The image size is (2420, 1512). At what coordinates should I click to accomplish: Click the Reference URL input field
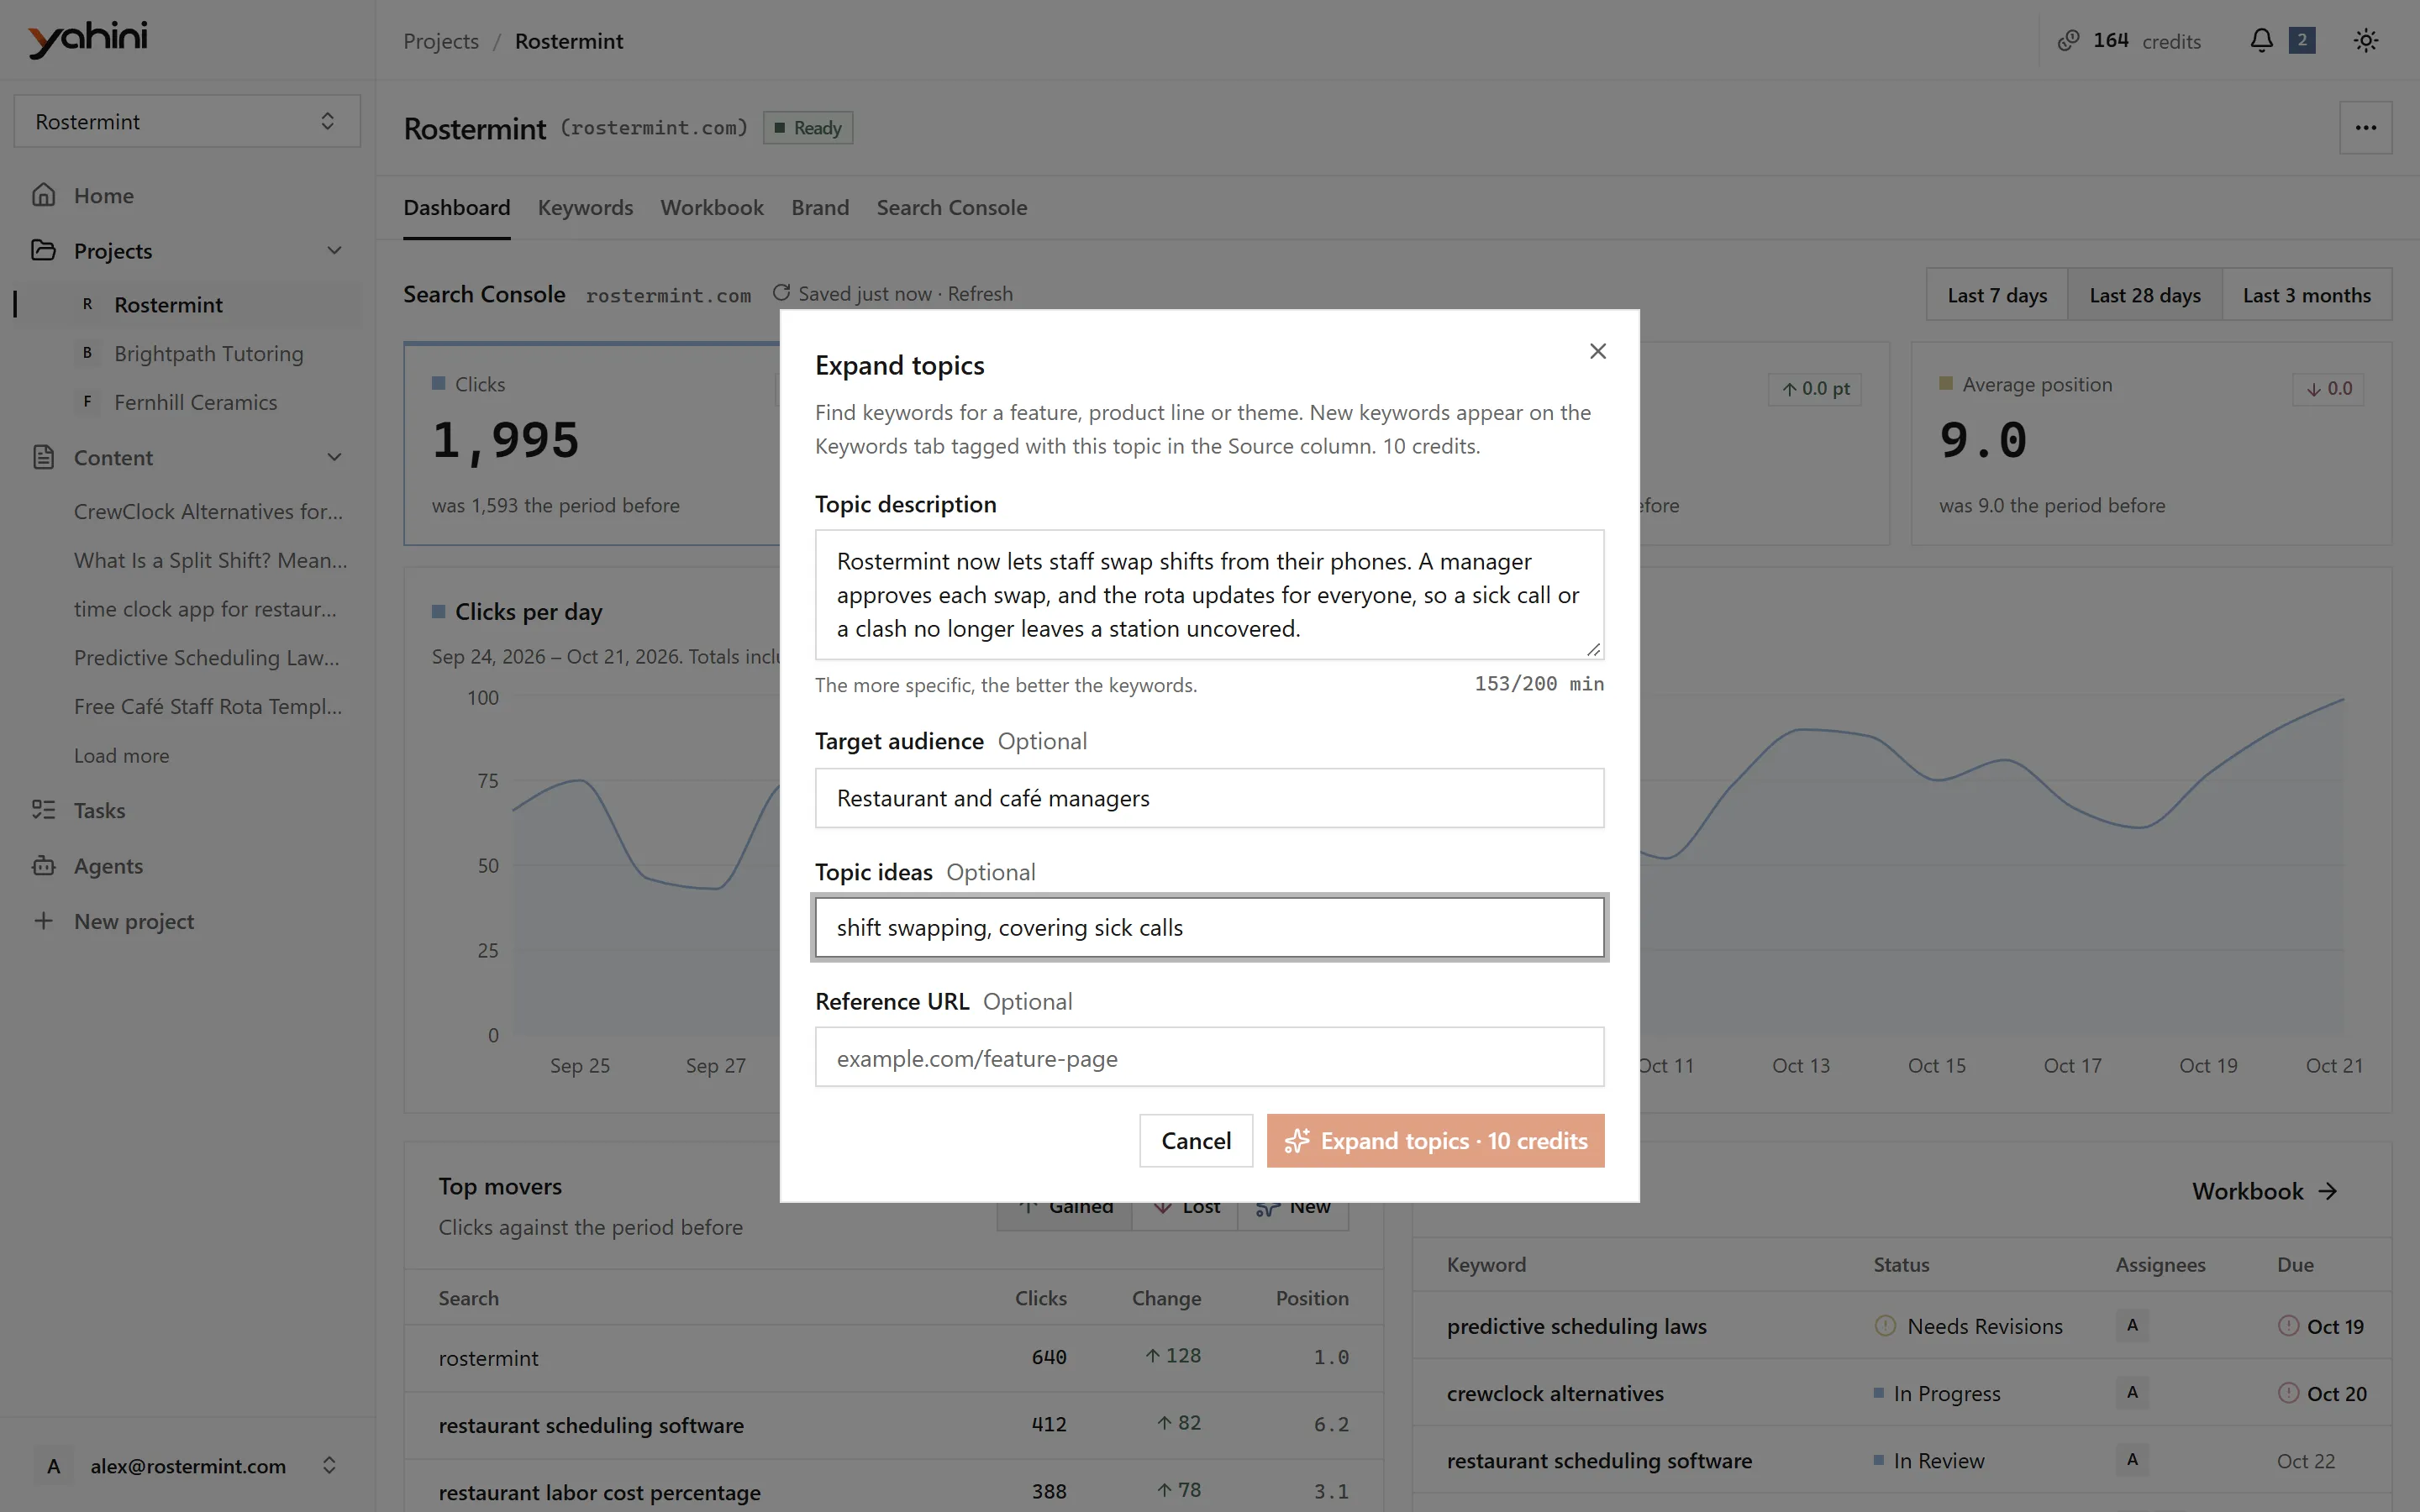pos(1209,1057)
